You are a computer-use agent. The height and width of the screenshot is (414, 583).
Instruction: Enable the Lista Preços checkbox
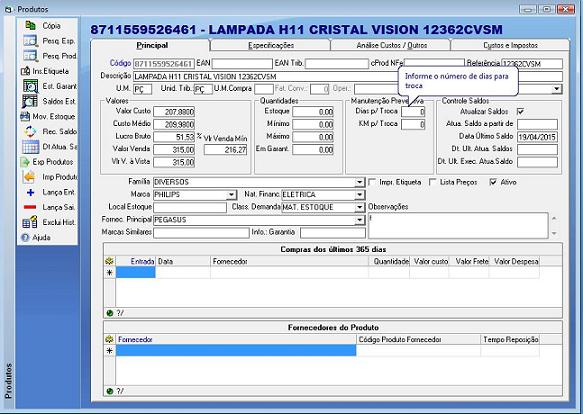(432, 182)
